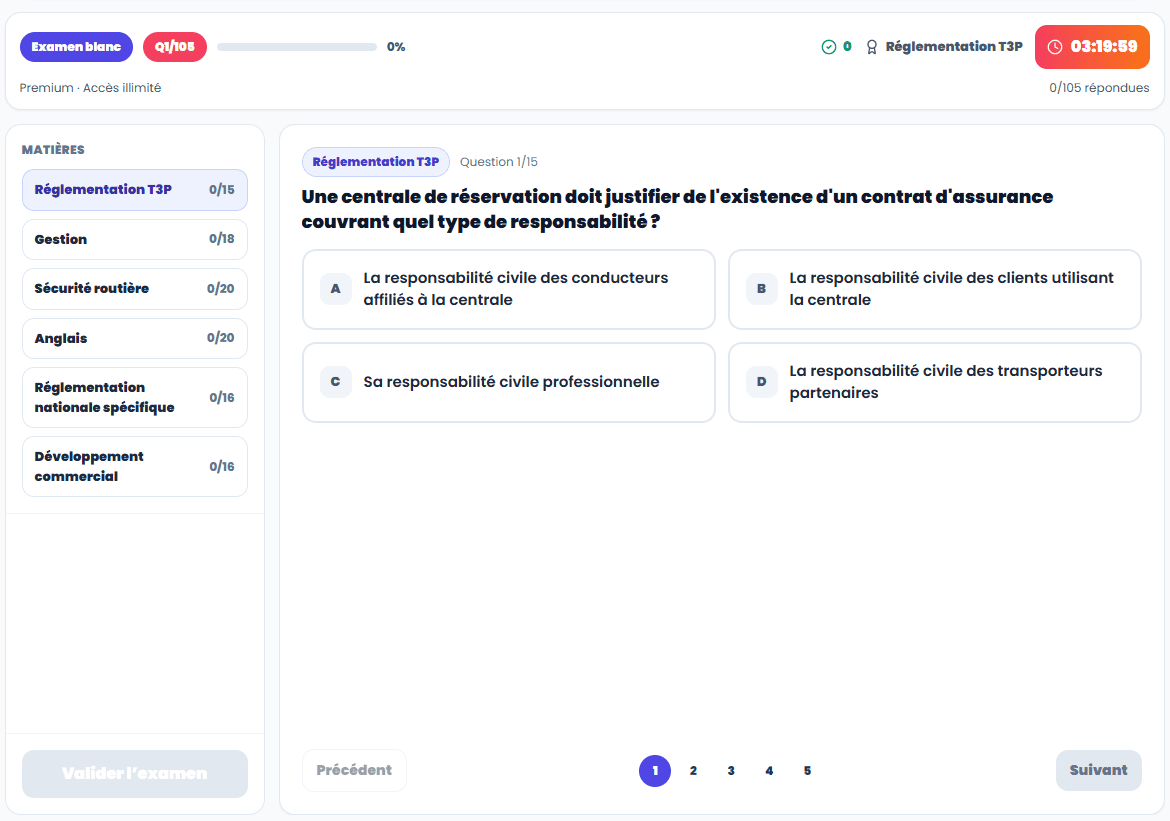This screenshot has width=1170, height=821.
Task: Jump to question page 5
Action: (x=807, y=771)
